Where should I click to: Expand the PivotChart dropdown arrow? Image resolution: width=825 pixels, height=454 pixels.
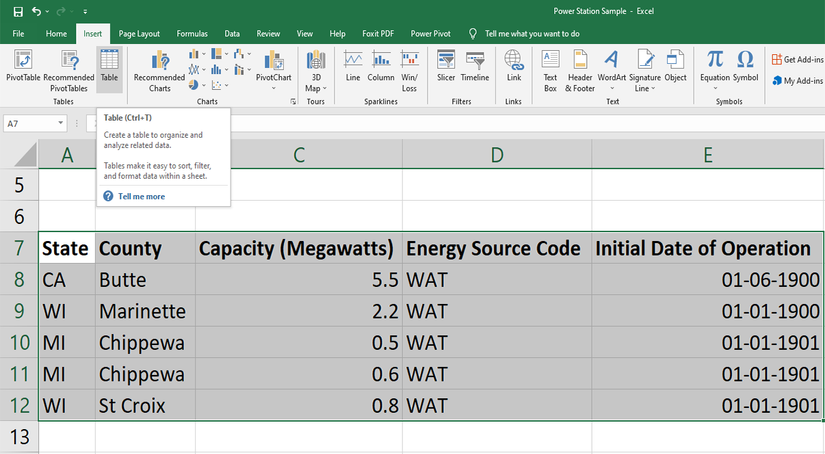(x=274, y=88)
